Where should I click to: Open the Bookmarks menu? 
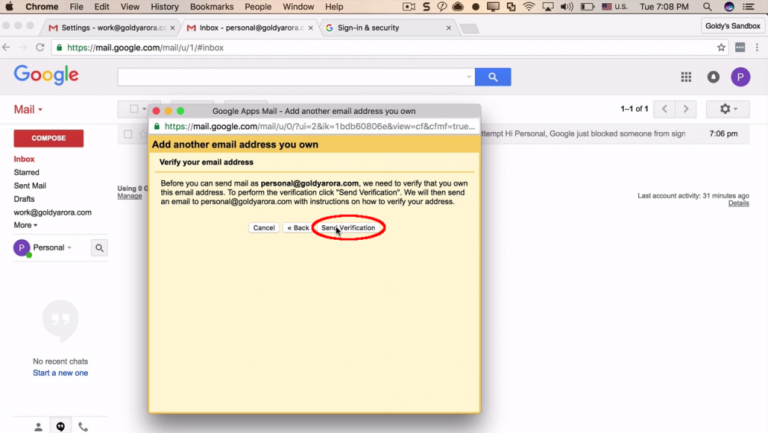[x=212, y=7]
